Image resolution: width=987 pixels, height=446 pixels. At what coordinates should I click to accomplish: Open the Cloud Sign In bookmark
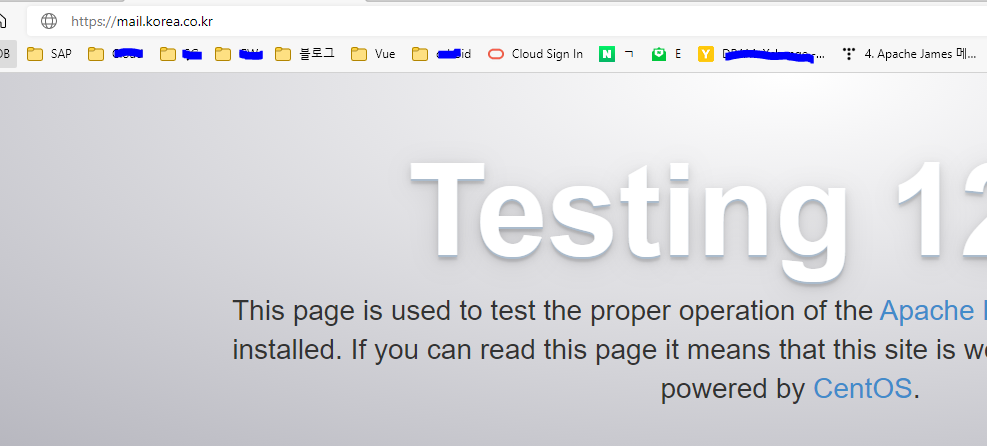[x=536, y=54]
